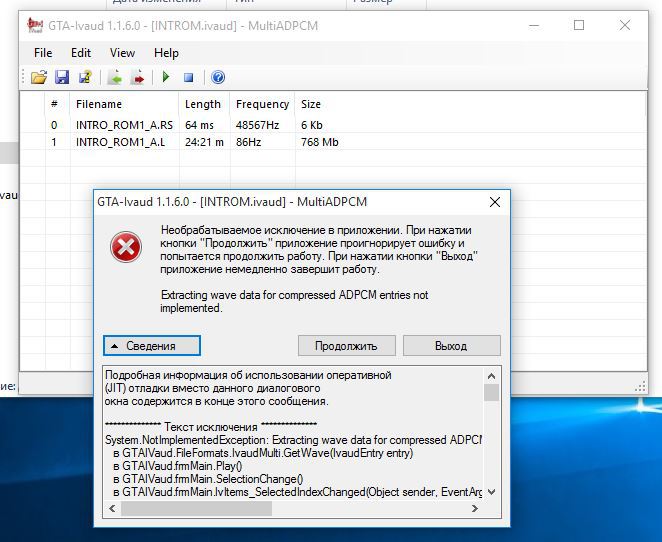Image resolution: width=662 pixels, height=542 pixels.
Task: Click the 768 Mb size cell
Action: click(x=320, y=142)
